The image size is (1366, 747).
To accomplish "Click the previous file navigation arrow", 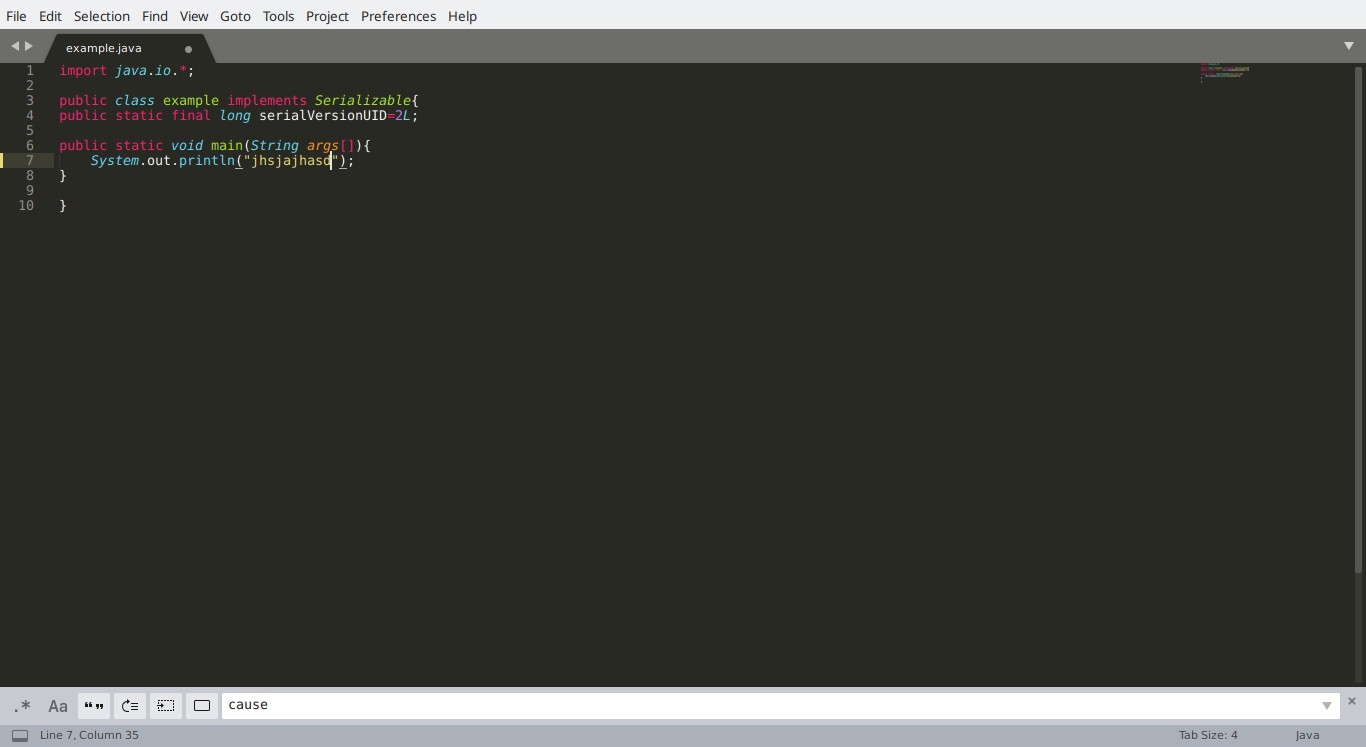I will [x=13, y=46].
